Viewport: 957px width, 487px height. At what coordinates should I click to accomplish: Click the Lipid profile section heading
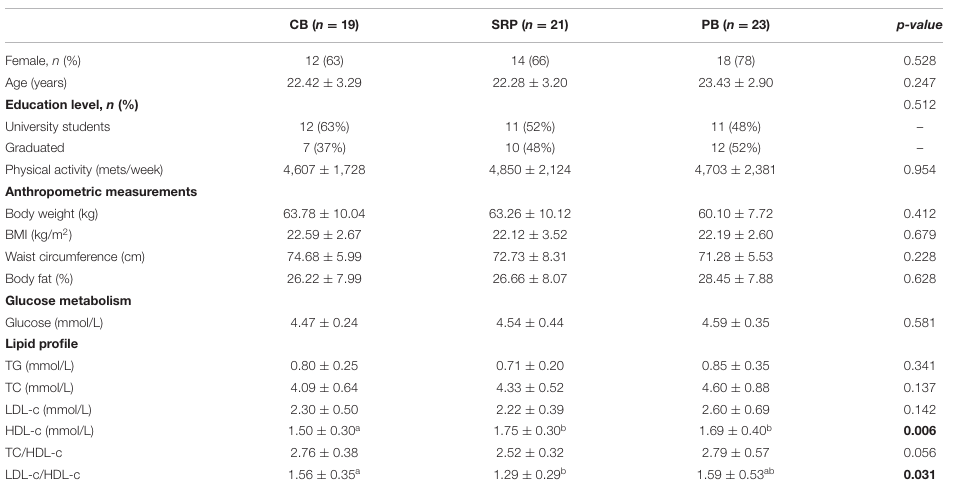tap(41, 343)
